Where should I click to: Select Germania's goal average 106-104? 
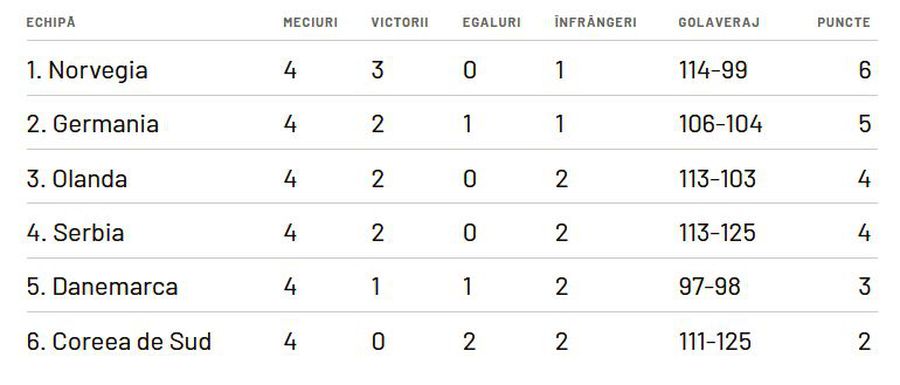(x=720, y=124)
